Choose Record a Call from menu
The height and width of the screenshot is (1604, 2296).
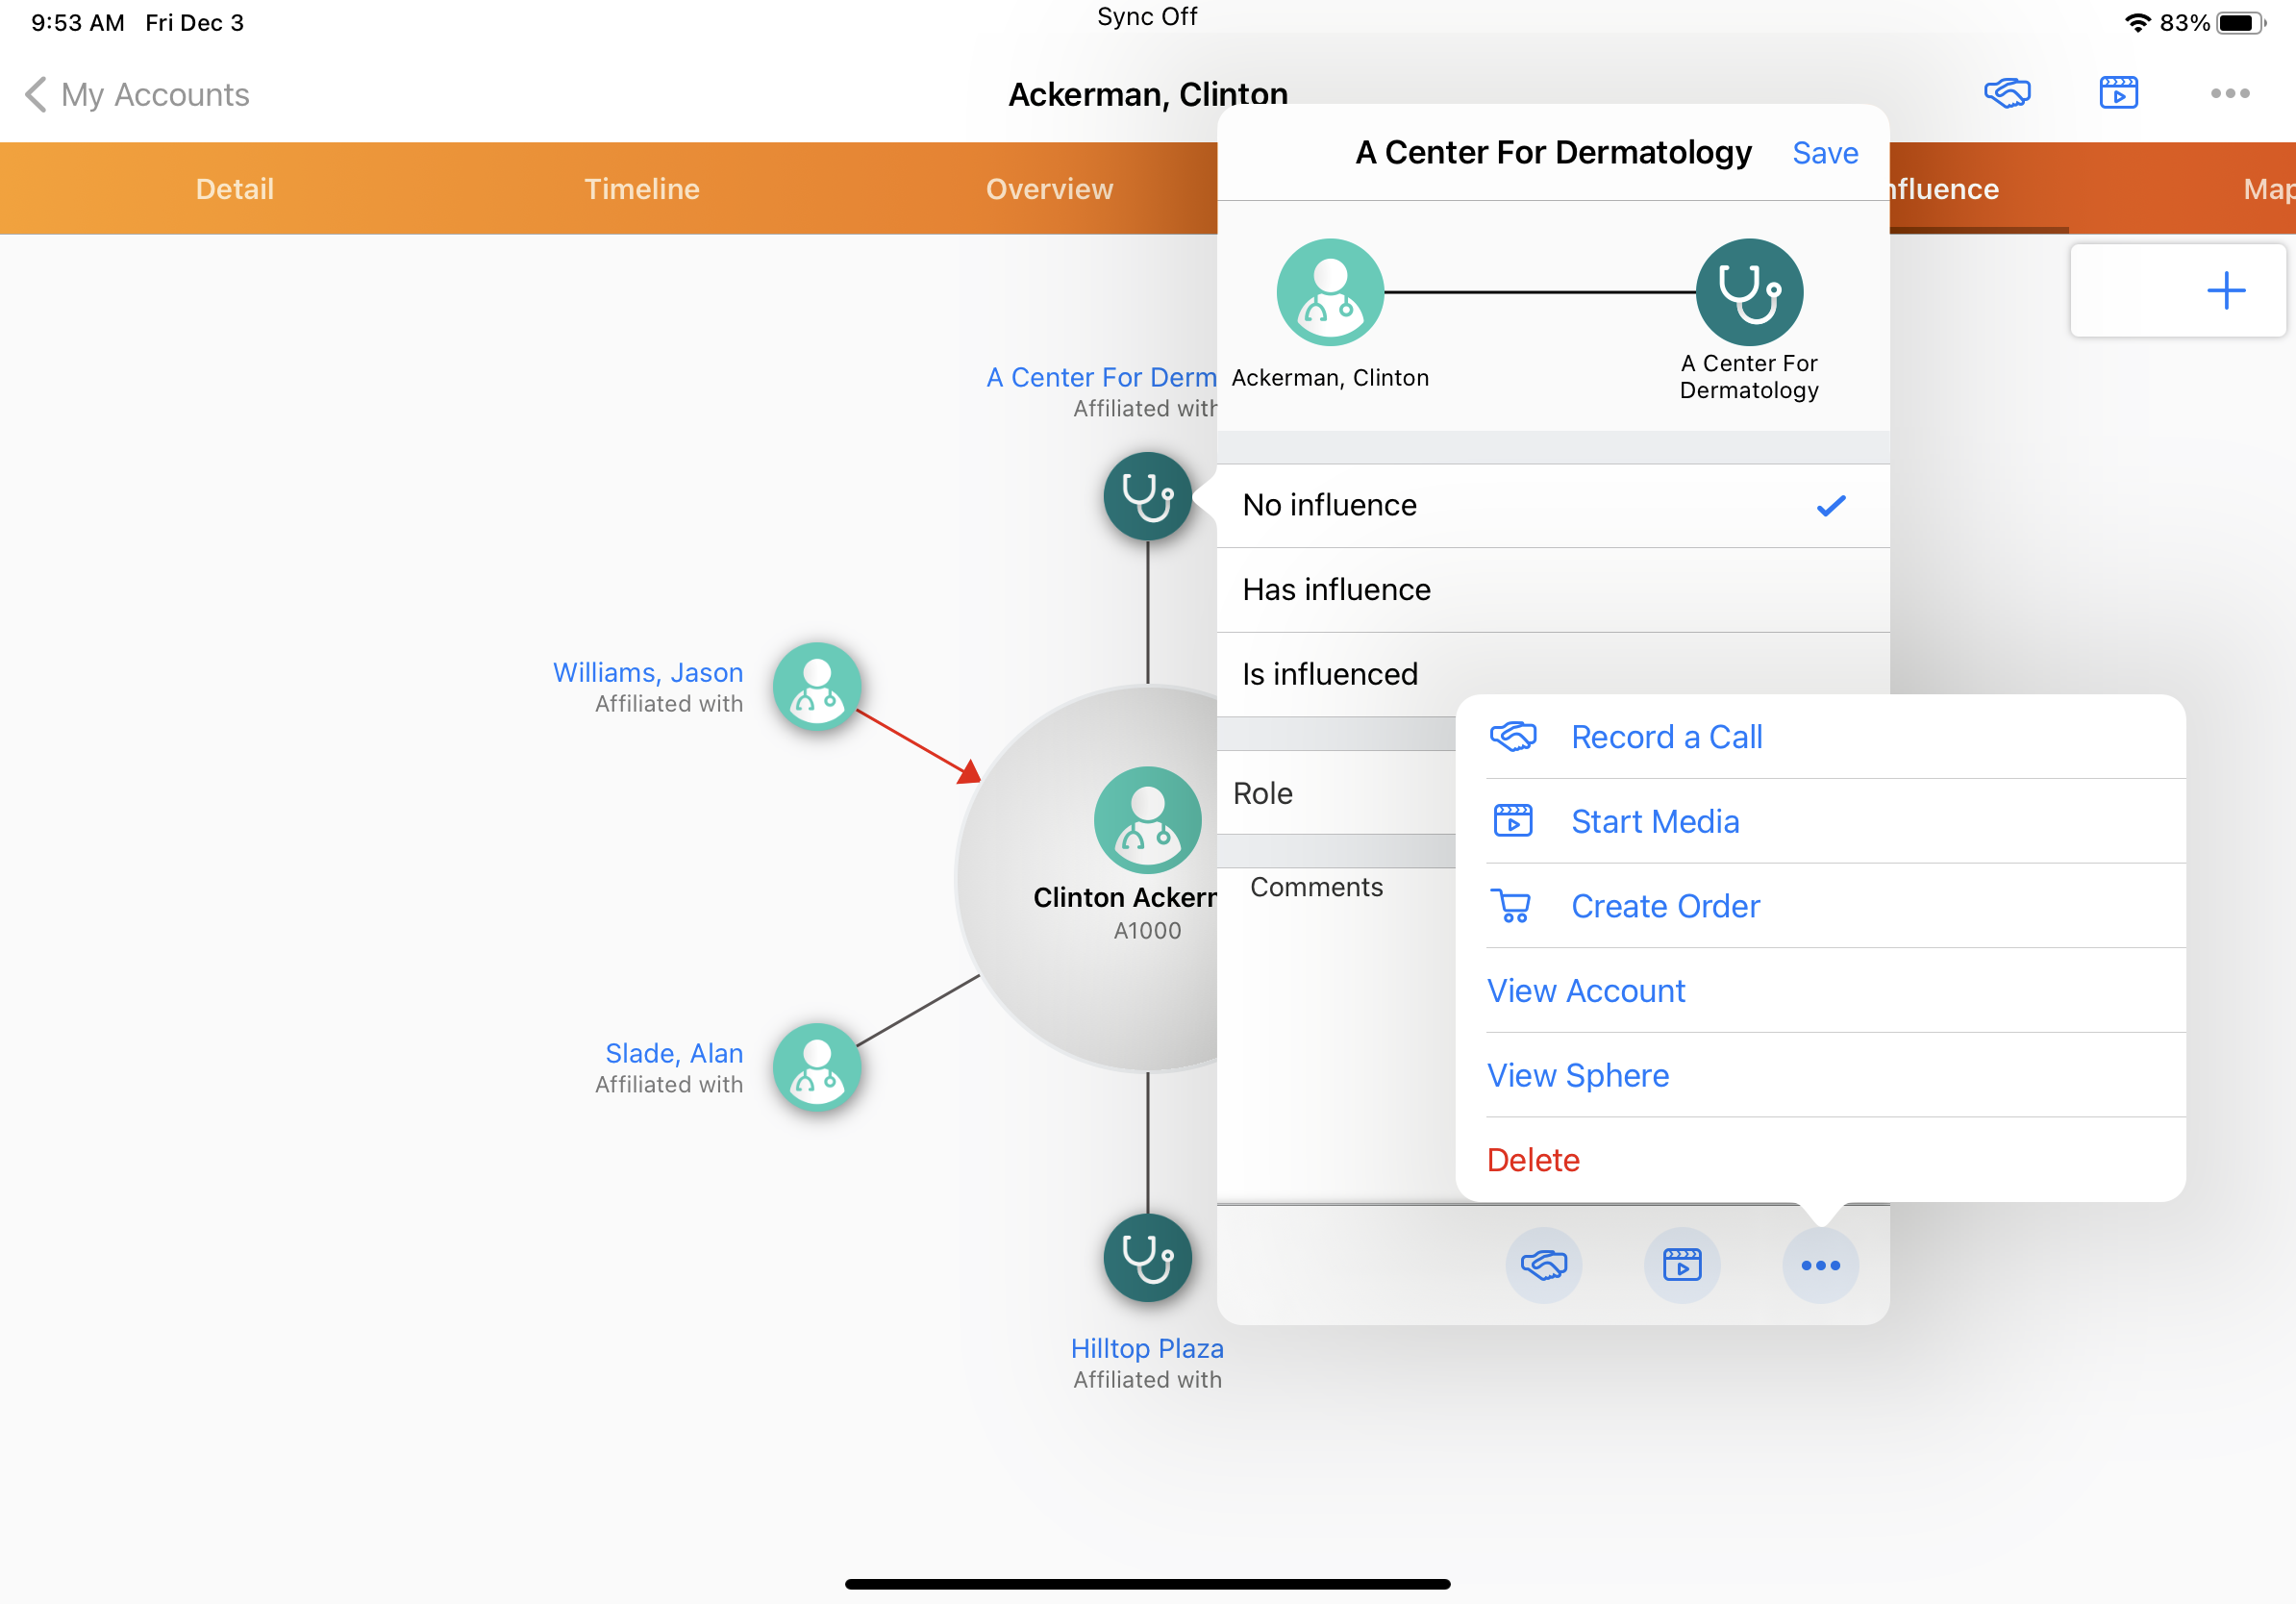point(1666,737)
